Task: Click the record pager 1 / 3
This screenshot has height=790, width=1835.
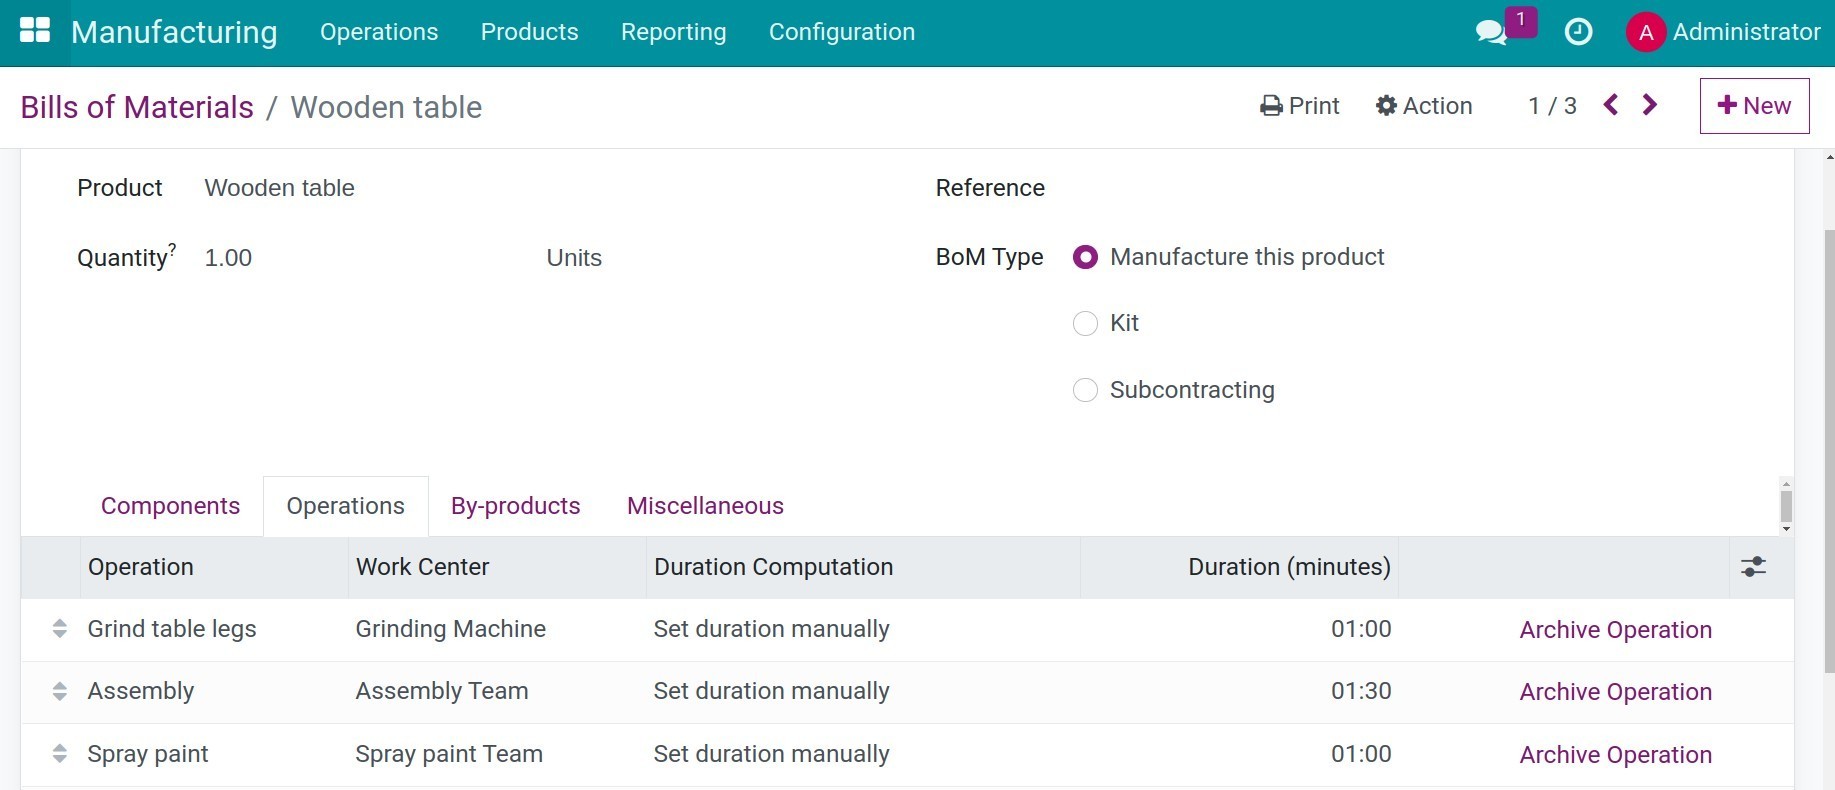Action: [1552, 106]
